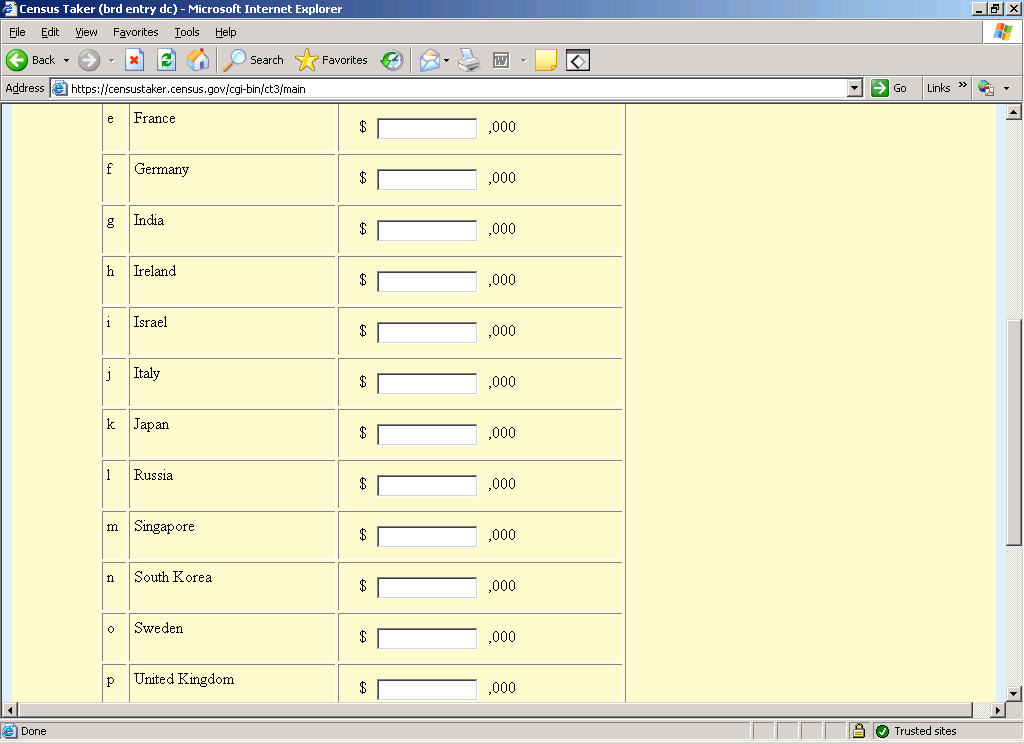Click the Ireland dollar amount field
Viewport: 1024px width, 744px height.
[427, 281]
